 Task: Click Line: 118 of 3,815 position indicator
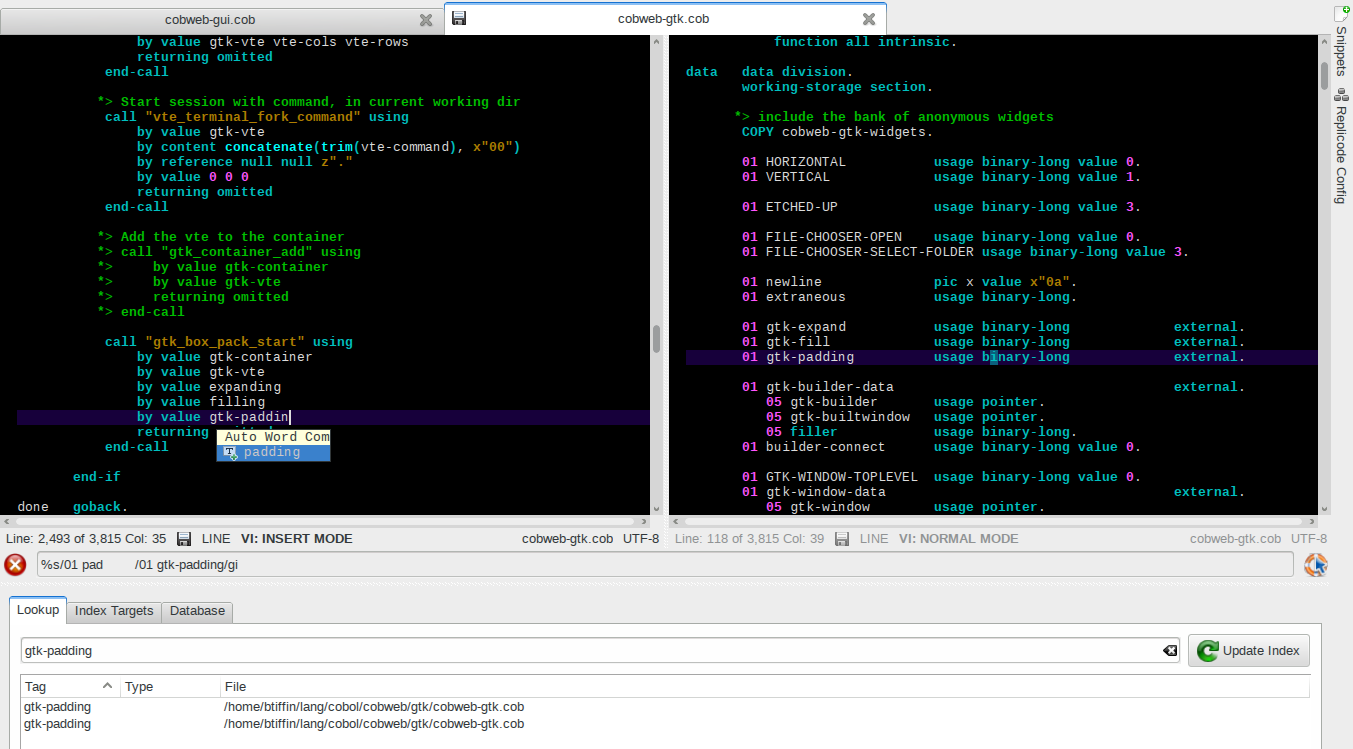tap(750, 539)
